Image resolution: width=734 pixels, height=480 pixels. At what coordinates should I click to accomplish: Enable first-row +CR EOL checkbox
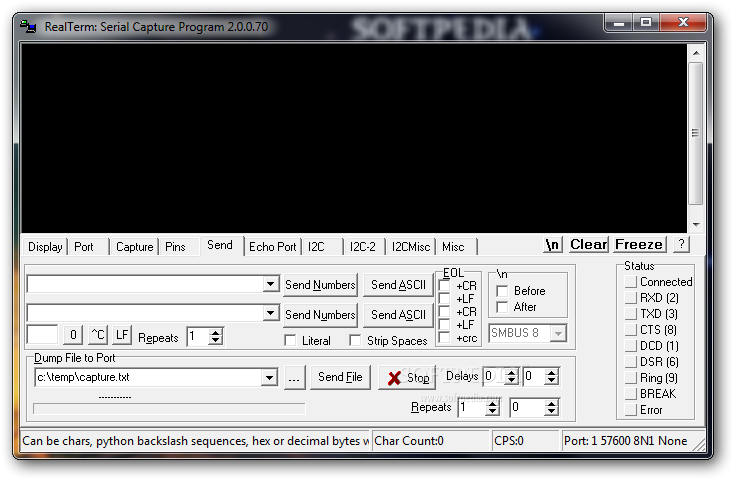point(444,286)
